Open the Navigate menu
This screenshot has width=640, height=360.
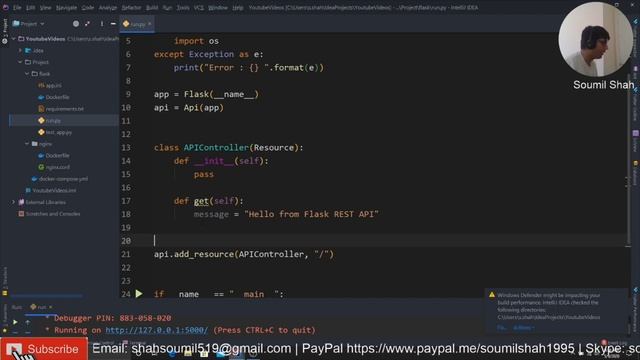click(x=66, y=7)
